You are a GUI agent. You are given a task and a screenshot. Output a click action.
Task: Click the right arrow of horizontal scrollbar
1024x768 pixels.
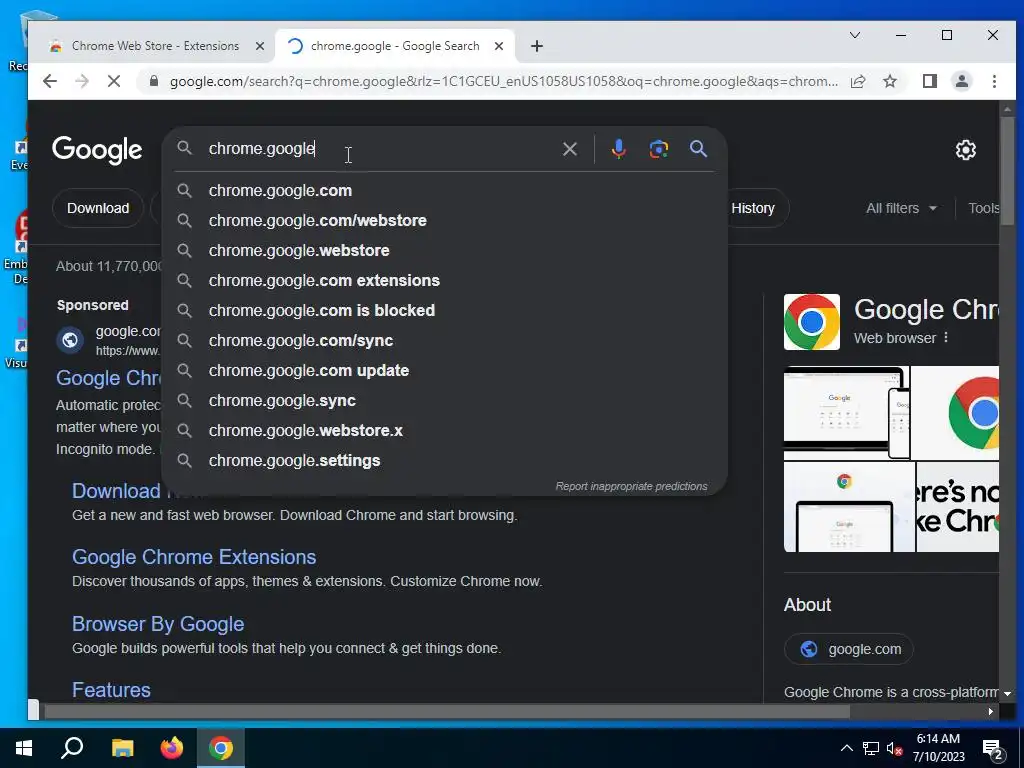tap(991, 711)
